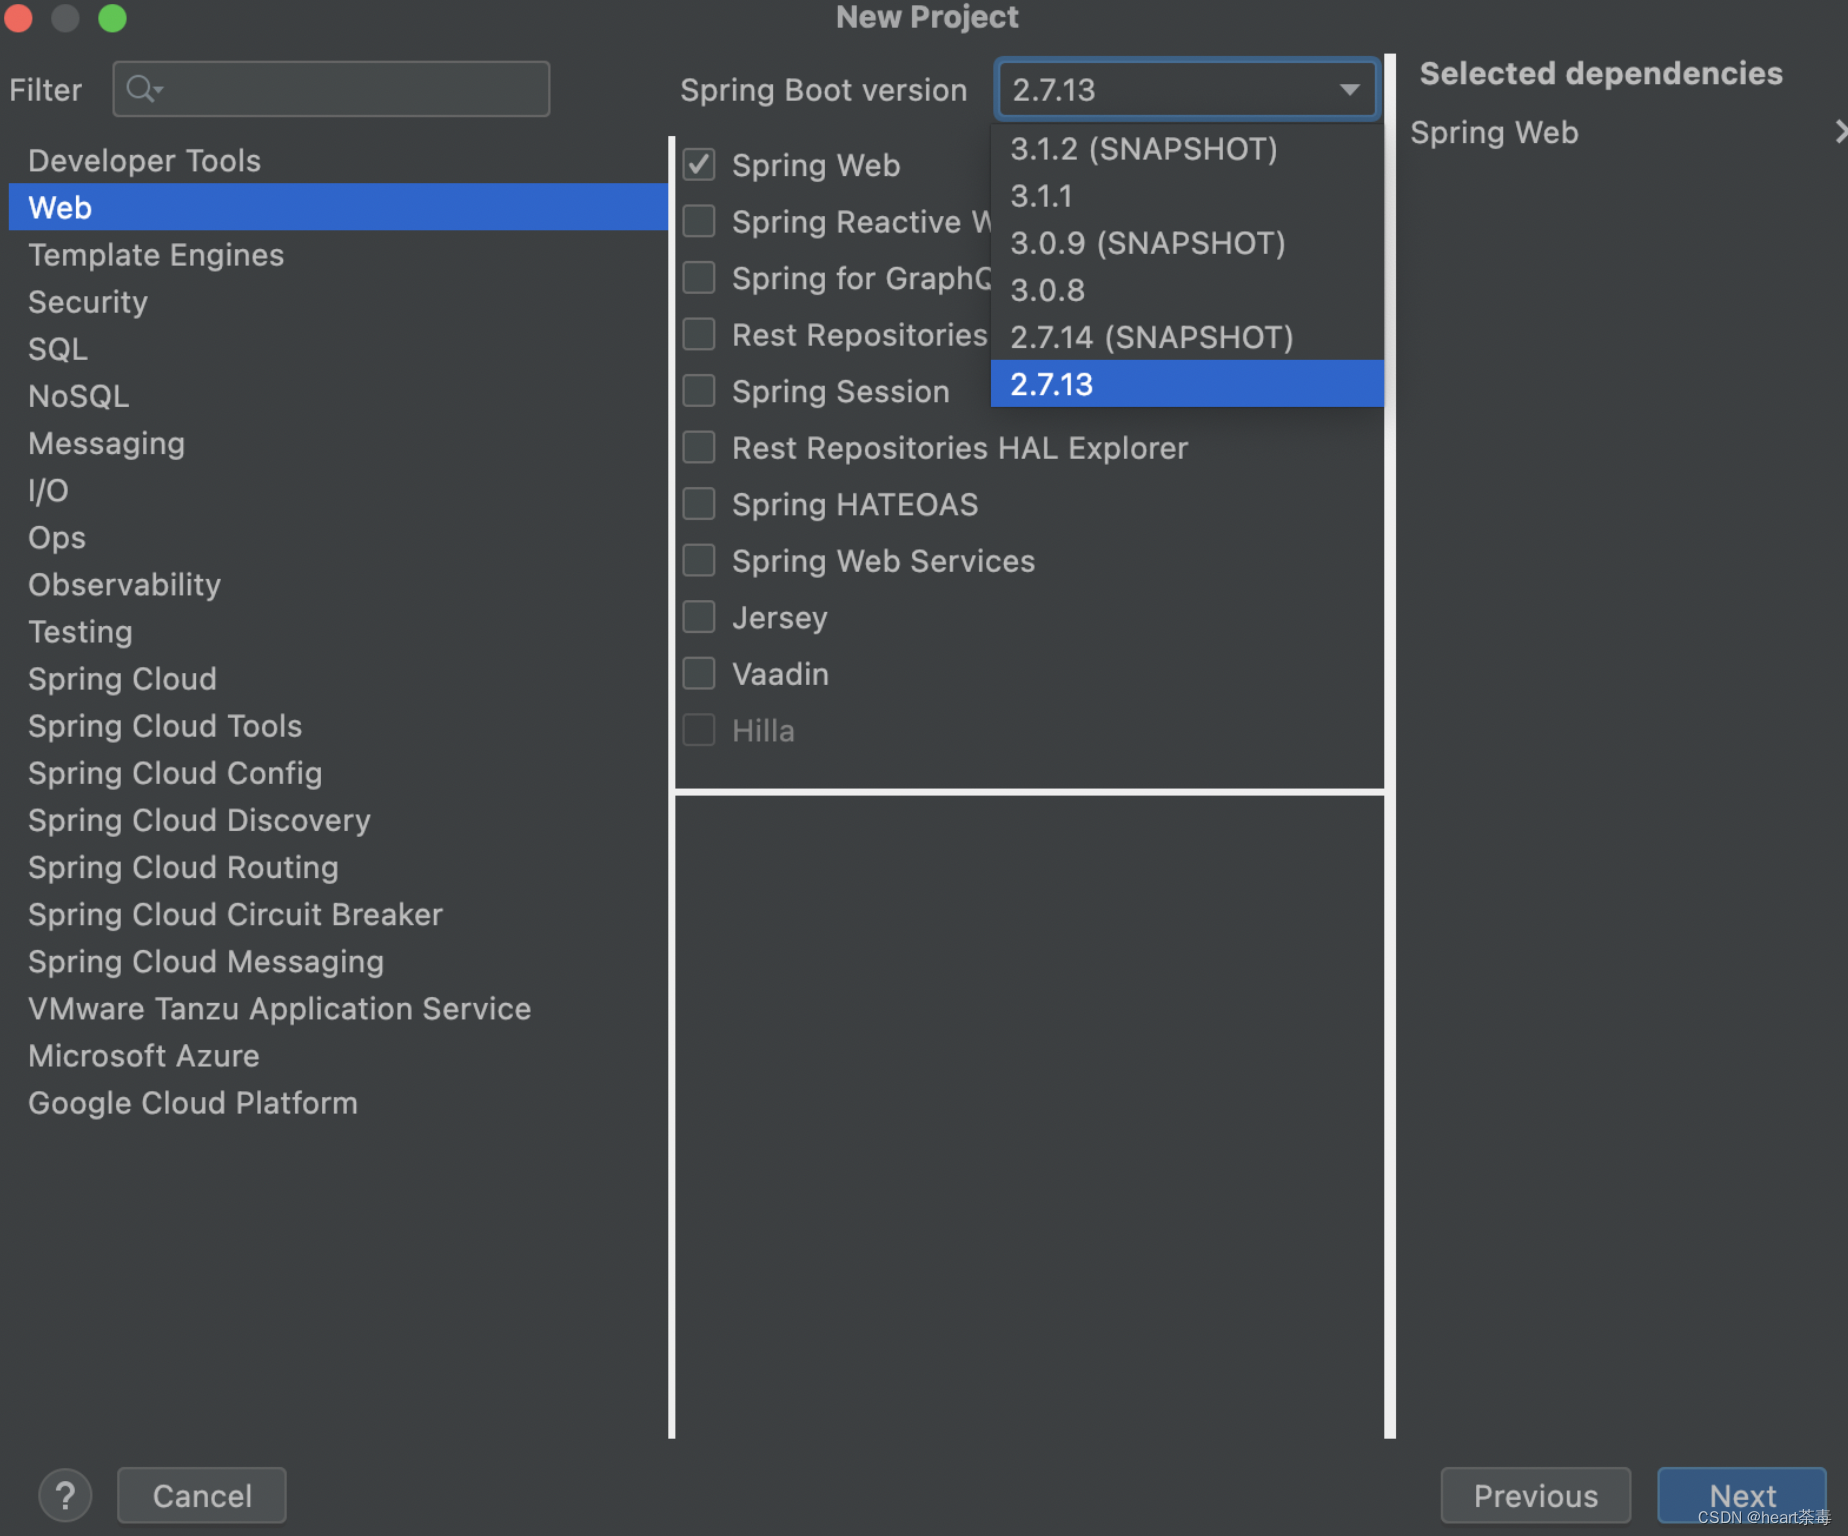Tick the Rest Repositories checkbox
Viewport: 1848px width, 1536px height.
coord(699,334)
